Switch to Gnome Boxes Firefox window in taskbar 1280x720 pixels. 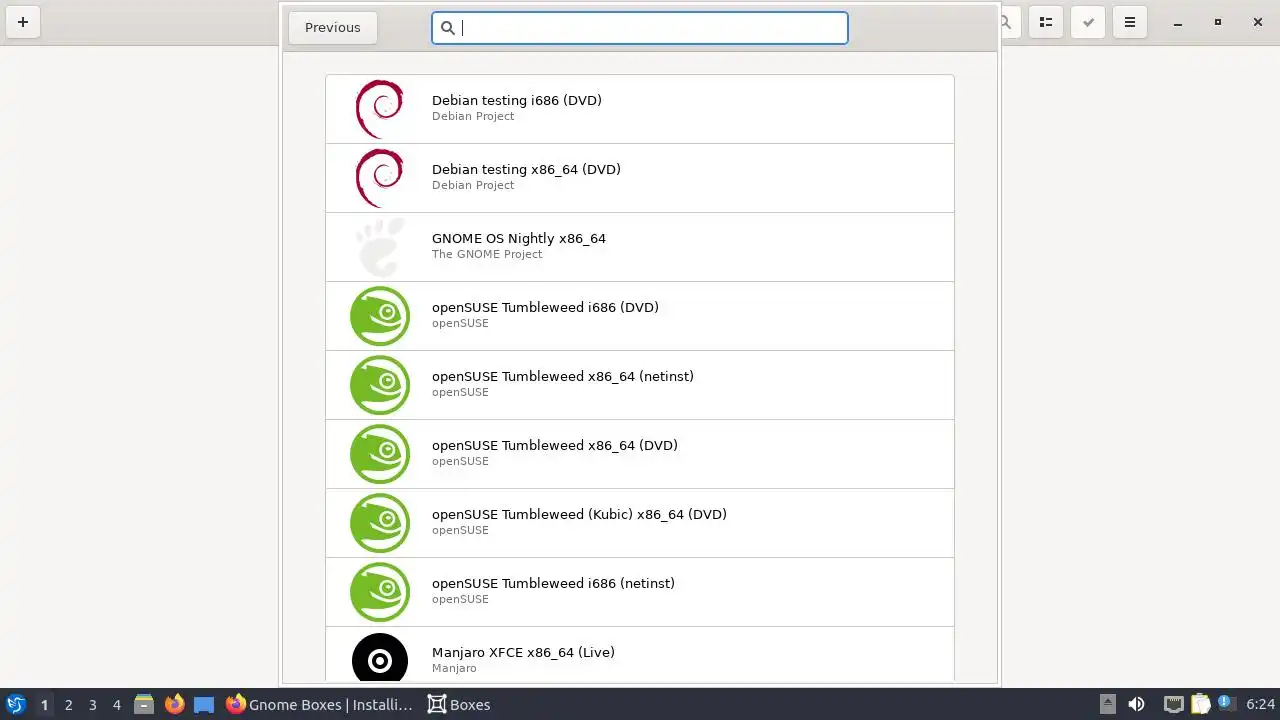(x=319, y=704)
